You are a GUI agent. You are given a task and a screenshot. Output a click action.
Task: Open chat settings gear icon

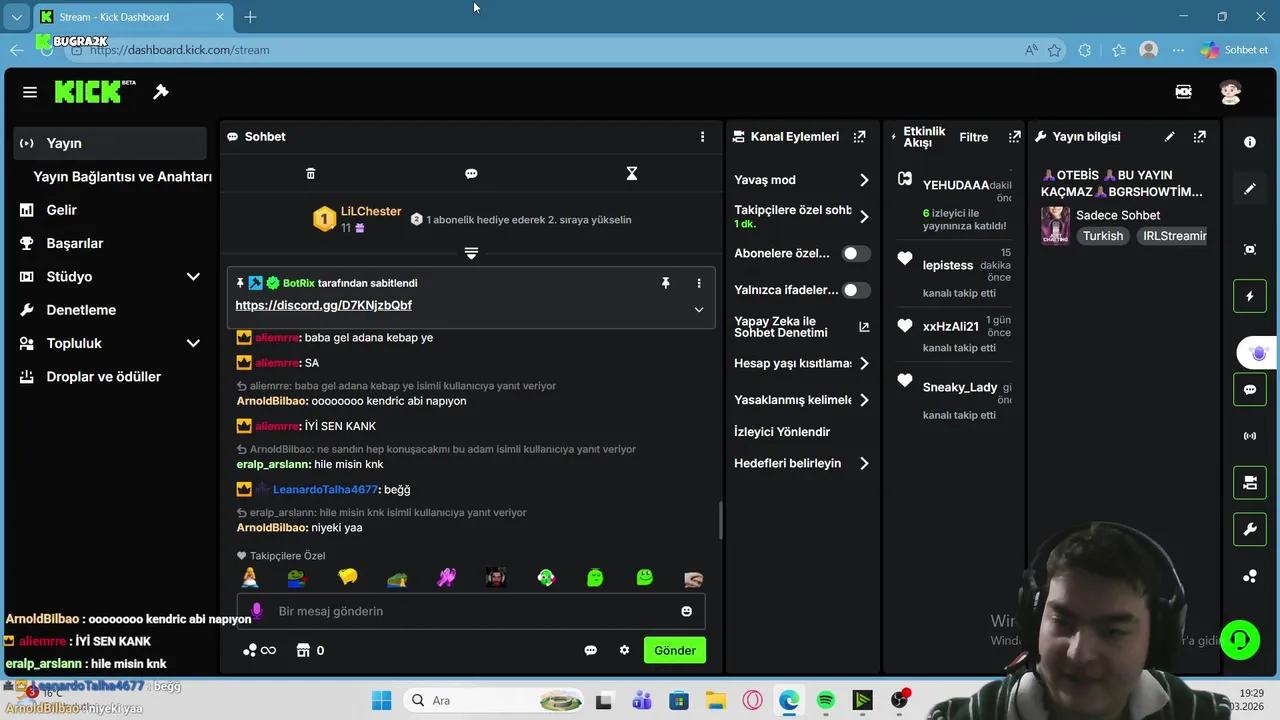click(x=624, y=650)
